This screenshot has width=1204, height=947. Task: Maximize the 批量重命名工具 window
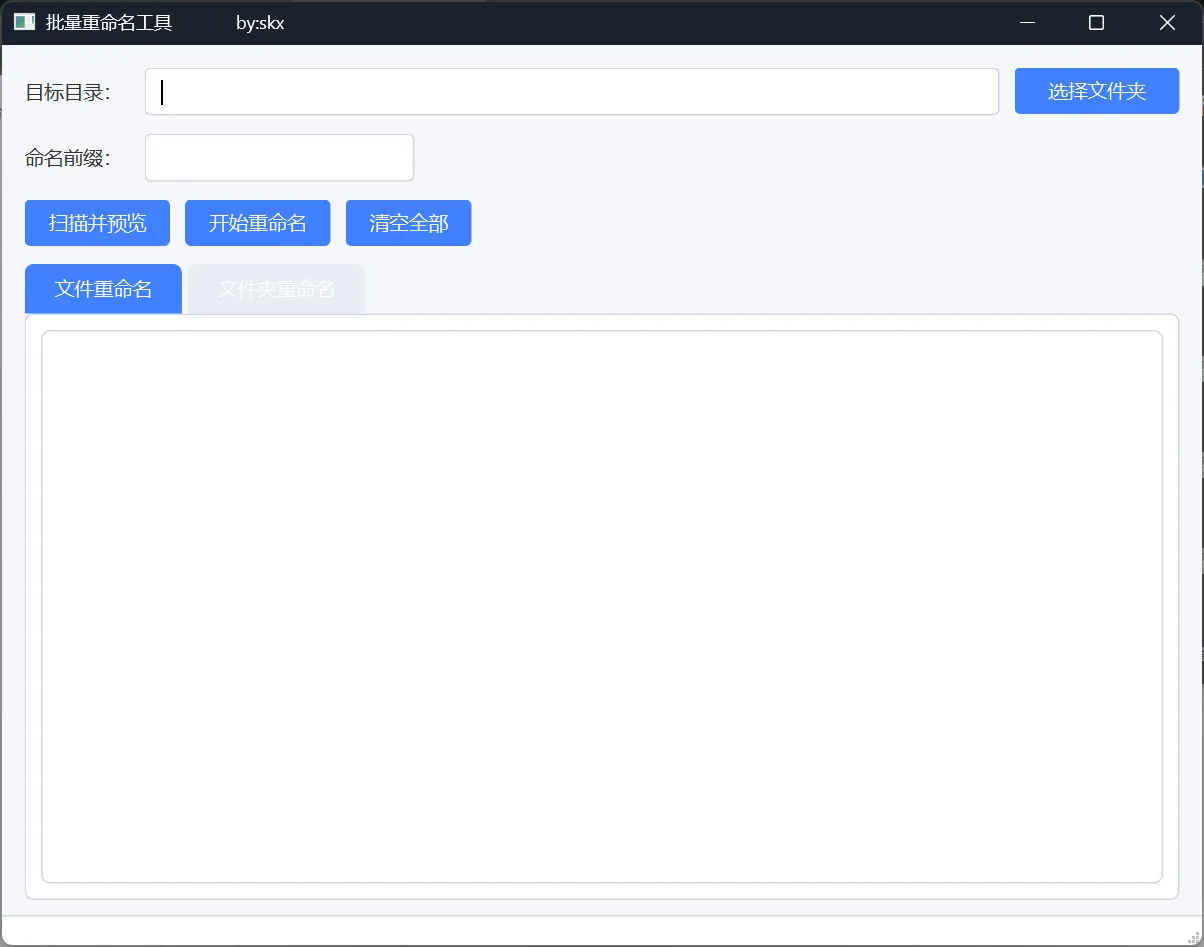point(1096,22)
